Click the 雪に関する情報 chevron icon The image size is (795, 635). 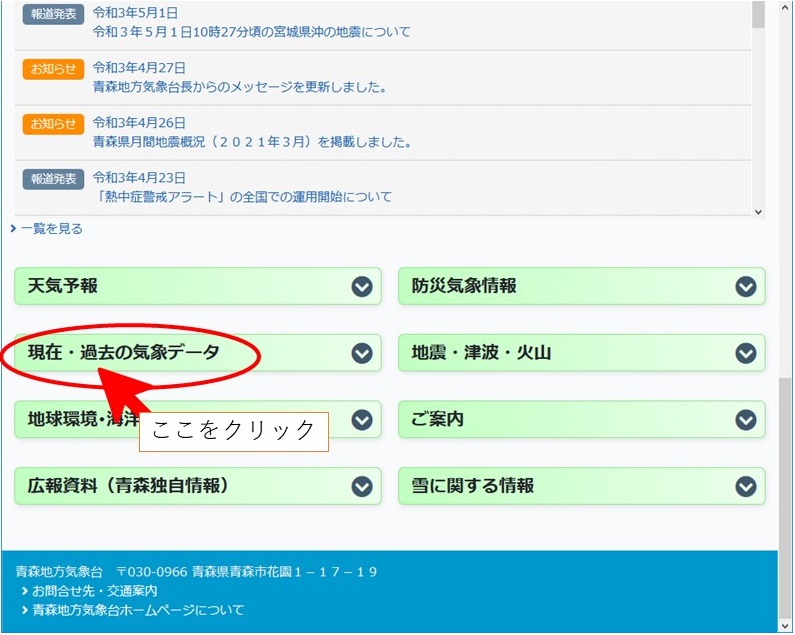pyautogui.click(x=745, y=486)
